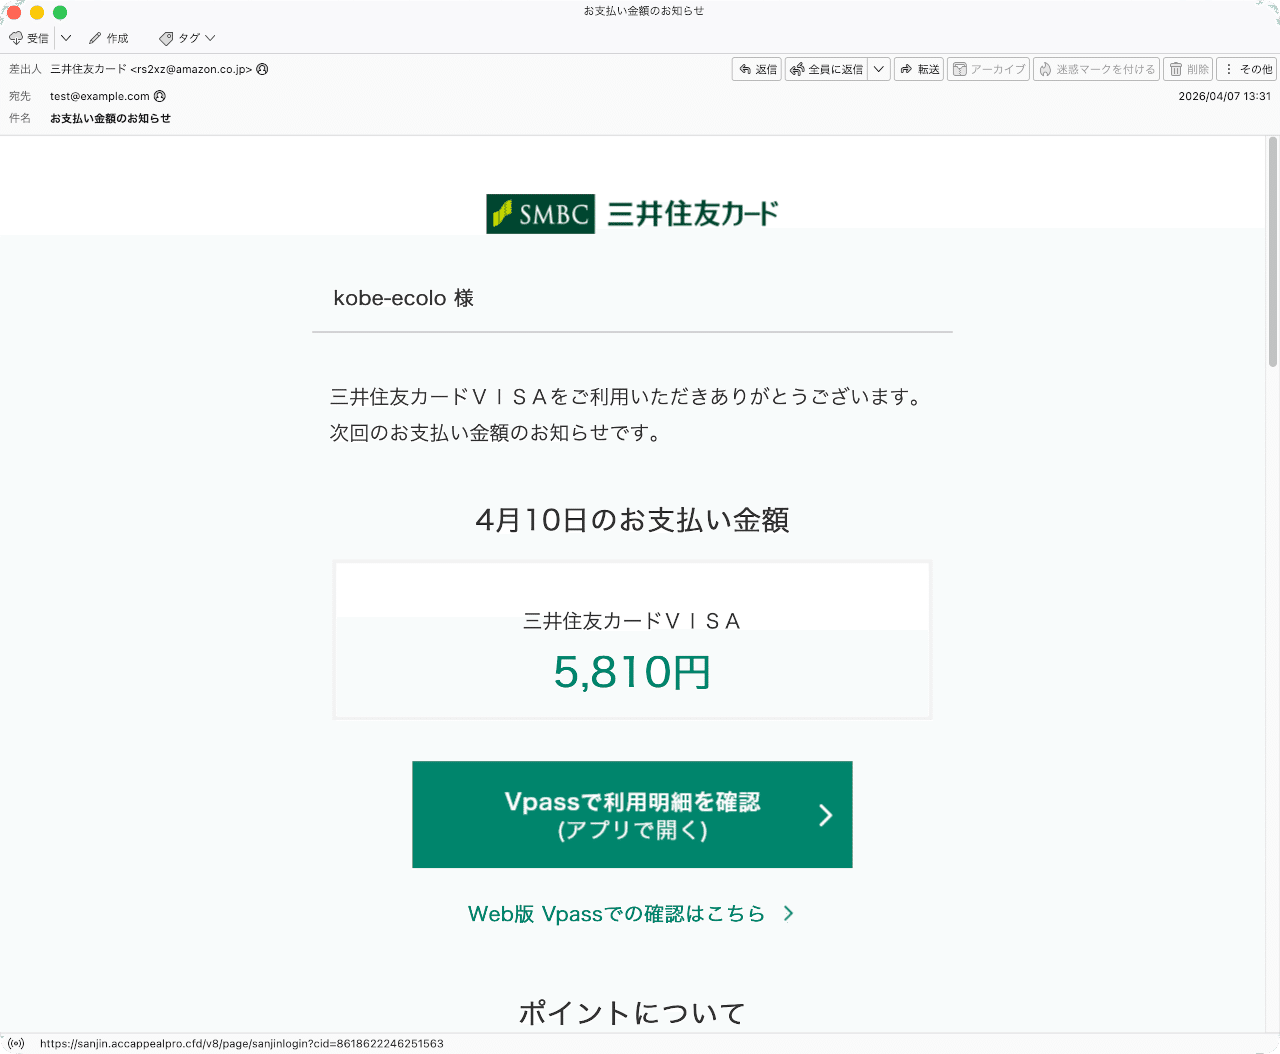
Task: Click the SMBC 三井住友カード logo
Action: (632, 214)
